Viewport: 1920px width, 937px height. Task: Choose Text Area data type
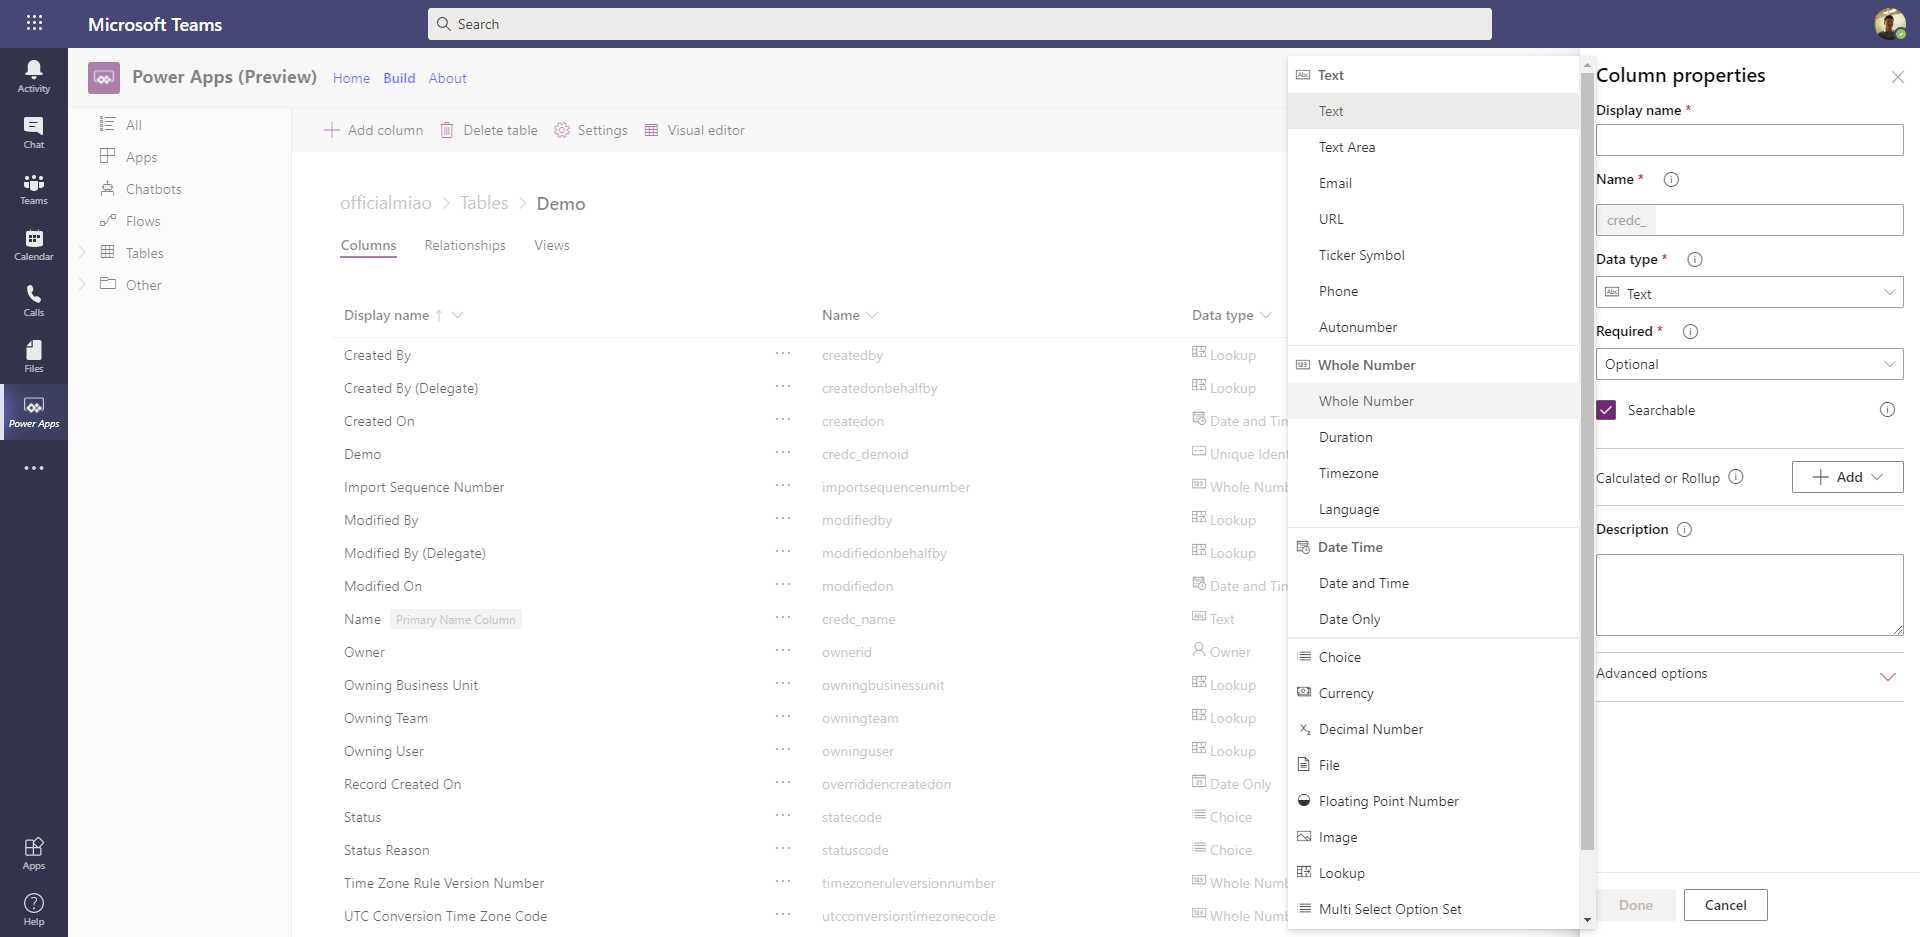point(1433,147)
